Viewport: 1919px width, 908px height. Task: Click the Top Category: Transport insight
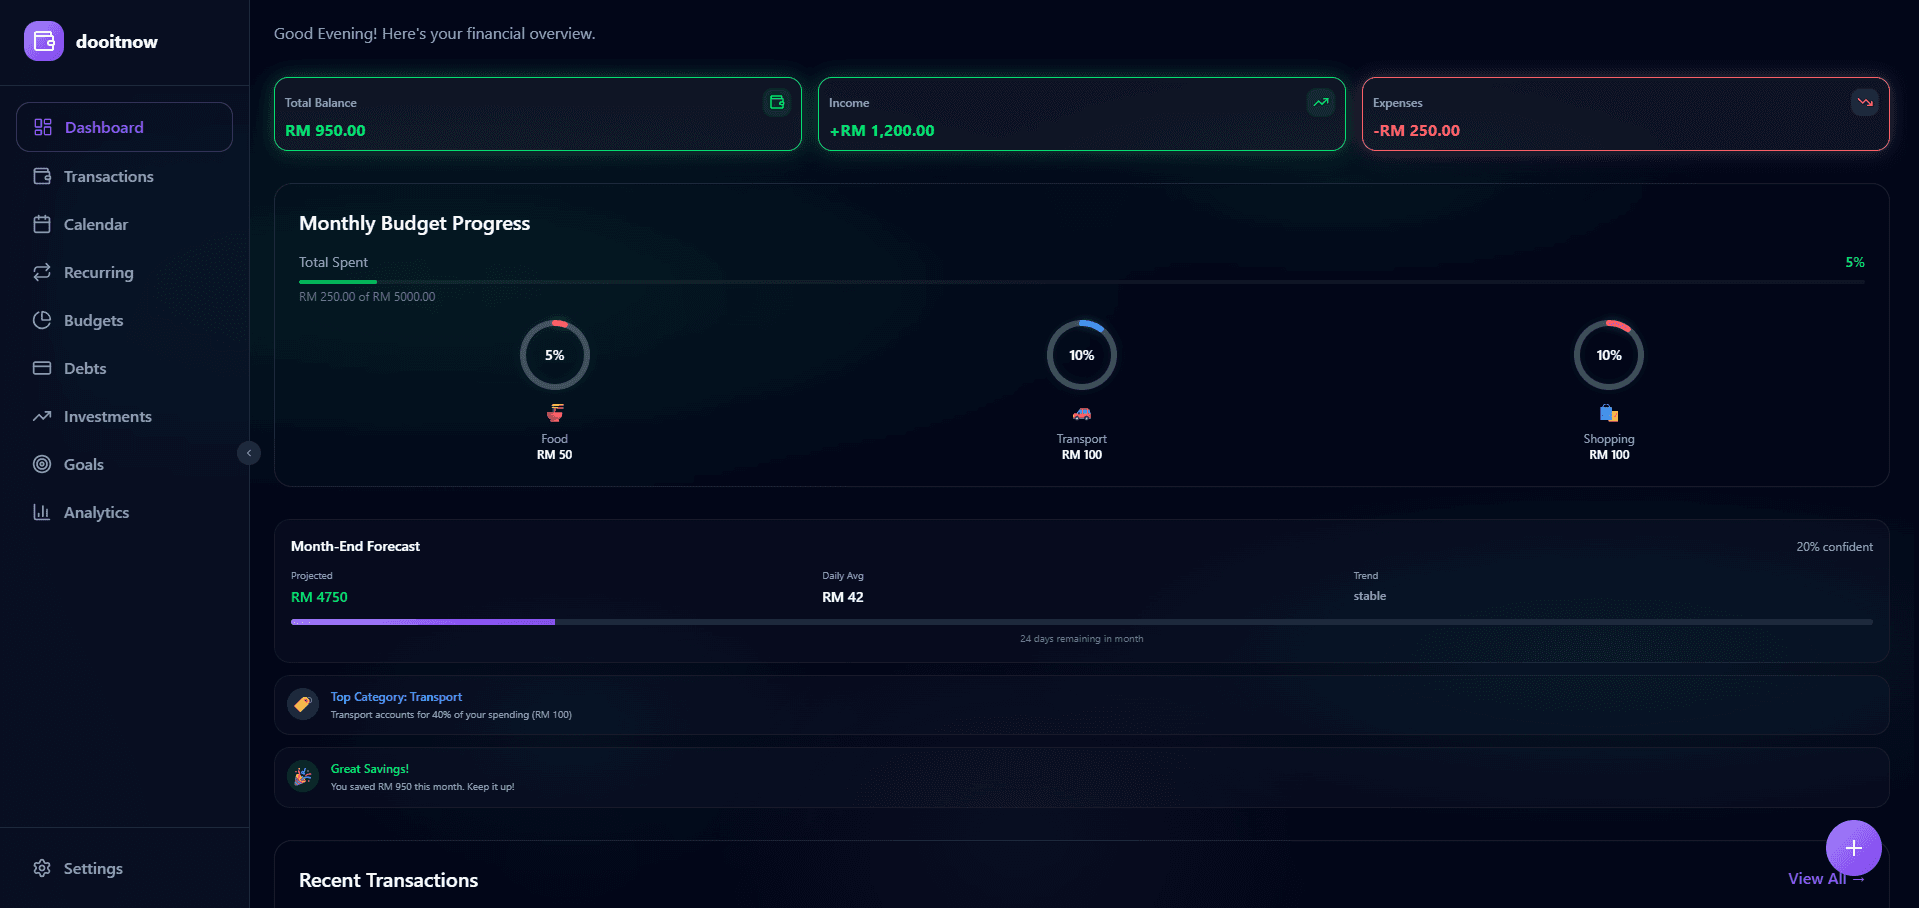click(396, 697)
